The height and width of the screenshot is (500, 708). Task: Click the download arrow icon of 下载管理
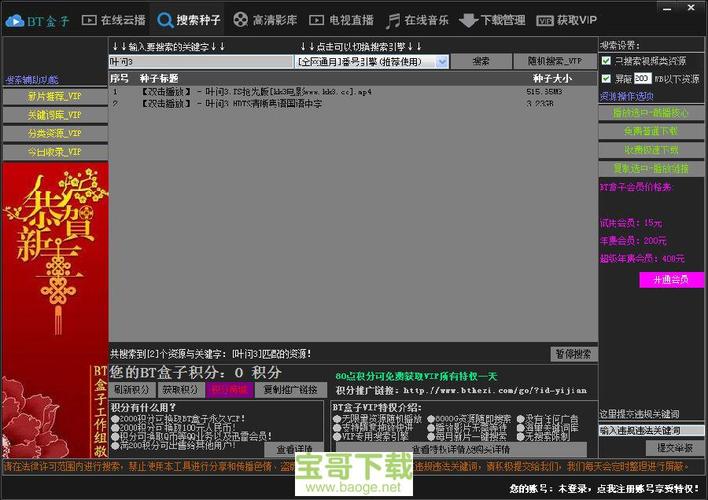[468, 20]
